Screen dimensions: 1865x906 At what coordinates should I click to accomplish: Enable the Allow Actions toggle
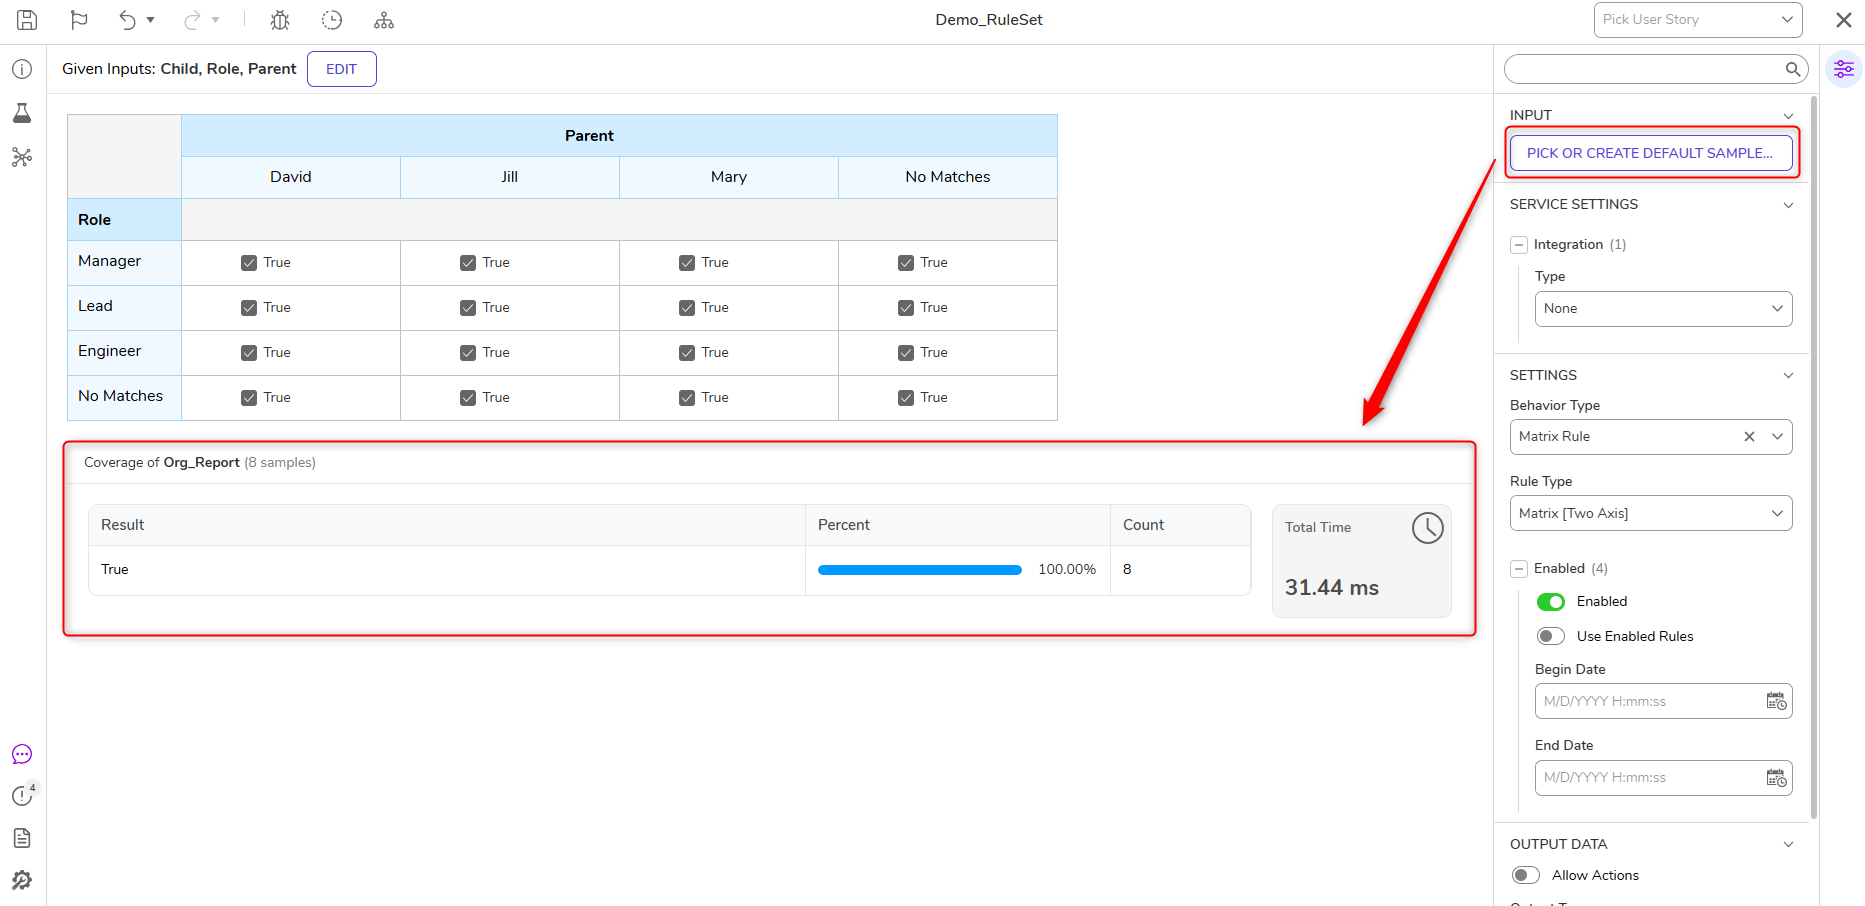click(1526, 875)
